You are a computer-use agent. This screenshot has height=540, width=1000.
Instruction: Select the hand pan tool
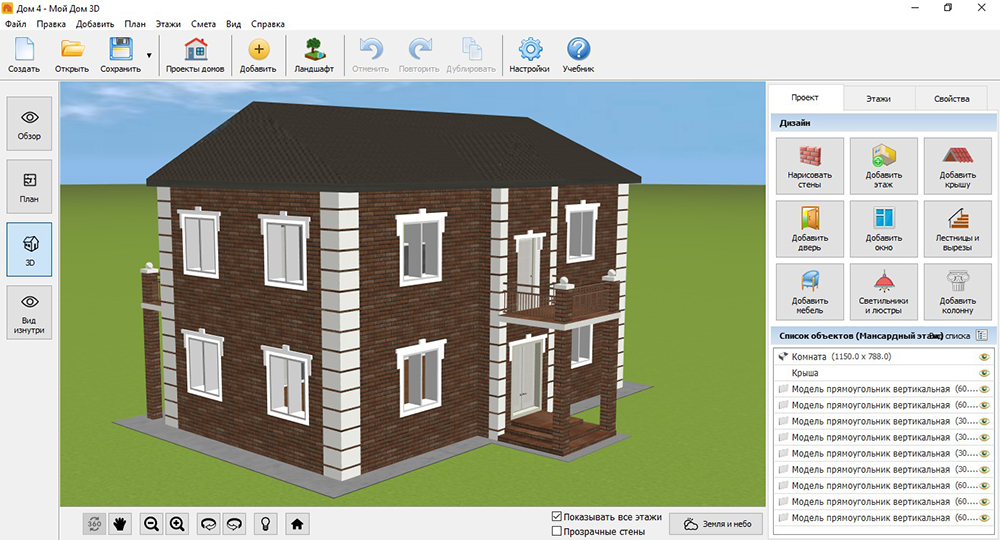click(120, 524)
